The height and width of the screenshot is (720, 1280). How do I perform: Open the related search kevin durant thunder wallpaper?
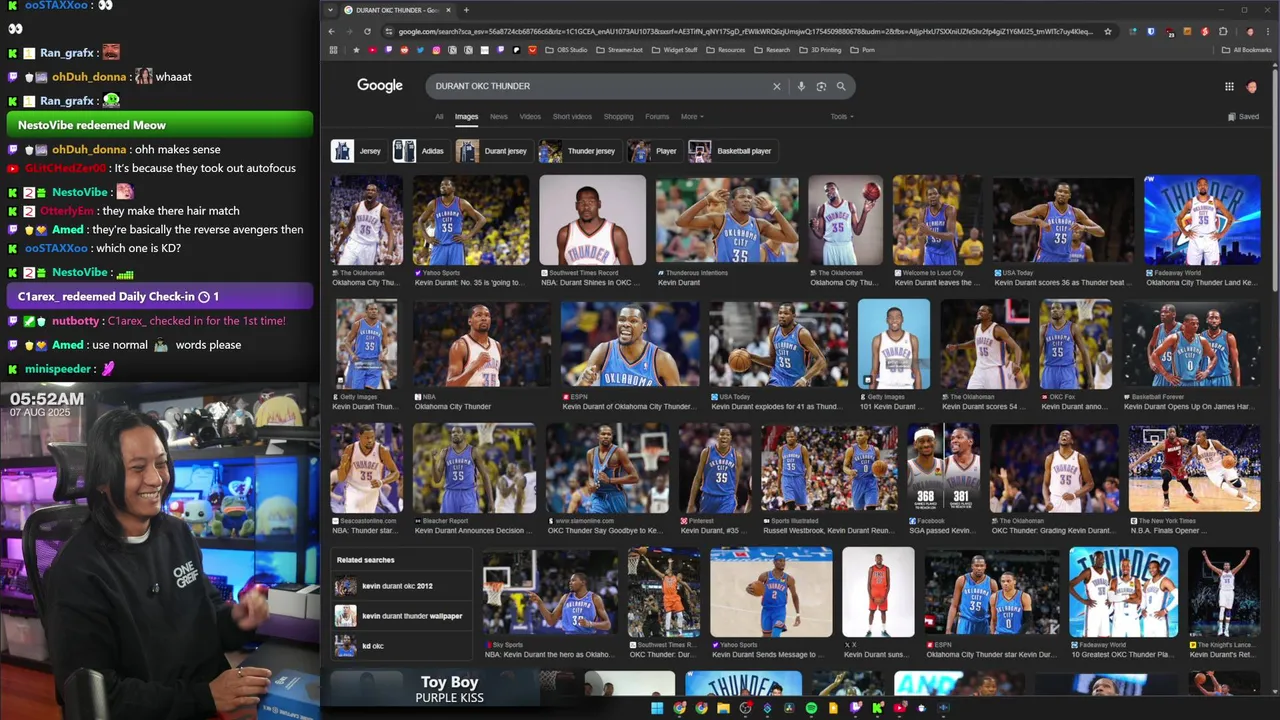402,616
